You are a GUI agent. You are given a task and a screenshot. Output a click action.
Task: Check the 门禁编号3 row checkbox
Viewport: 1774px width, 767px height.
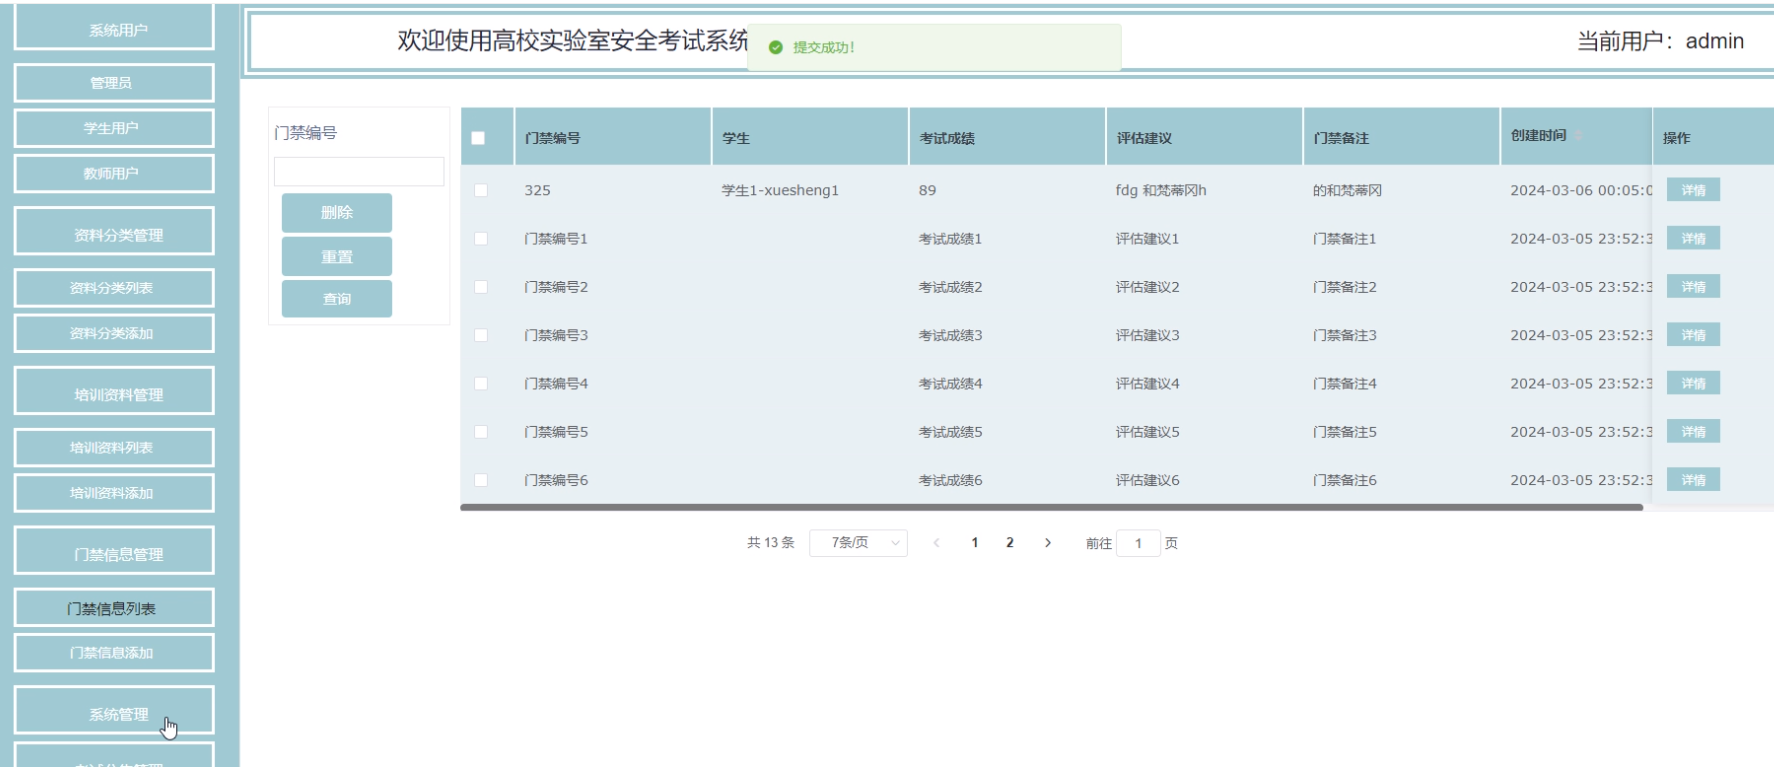(481, 335)
